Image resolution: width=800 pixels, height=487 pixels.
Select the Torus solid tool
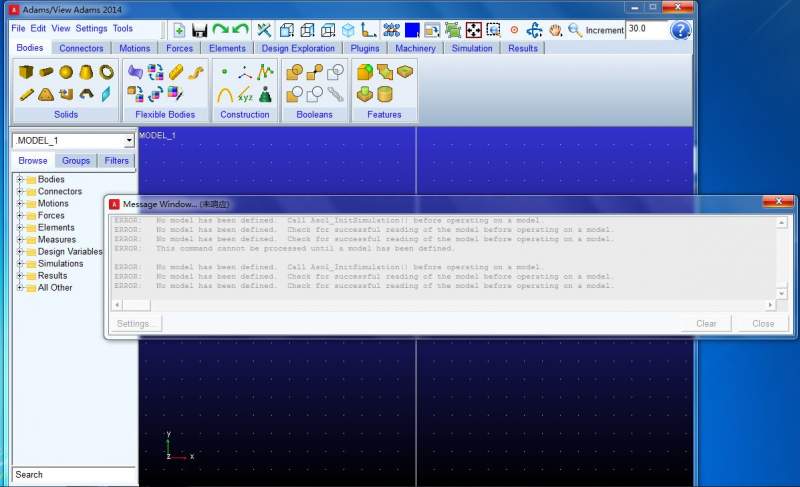coord(107,72)
